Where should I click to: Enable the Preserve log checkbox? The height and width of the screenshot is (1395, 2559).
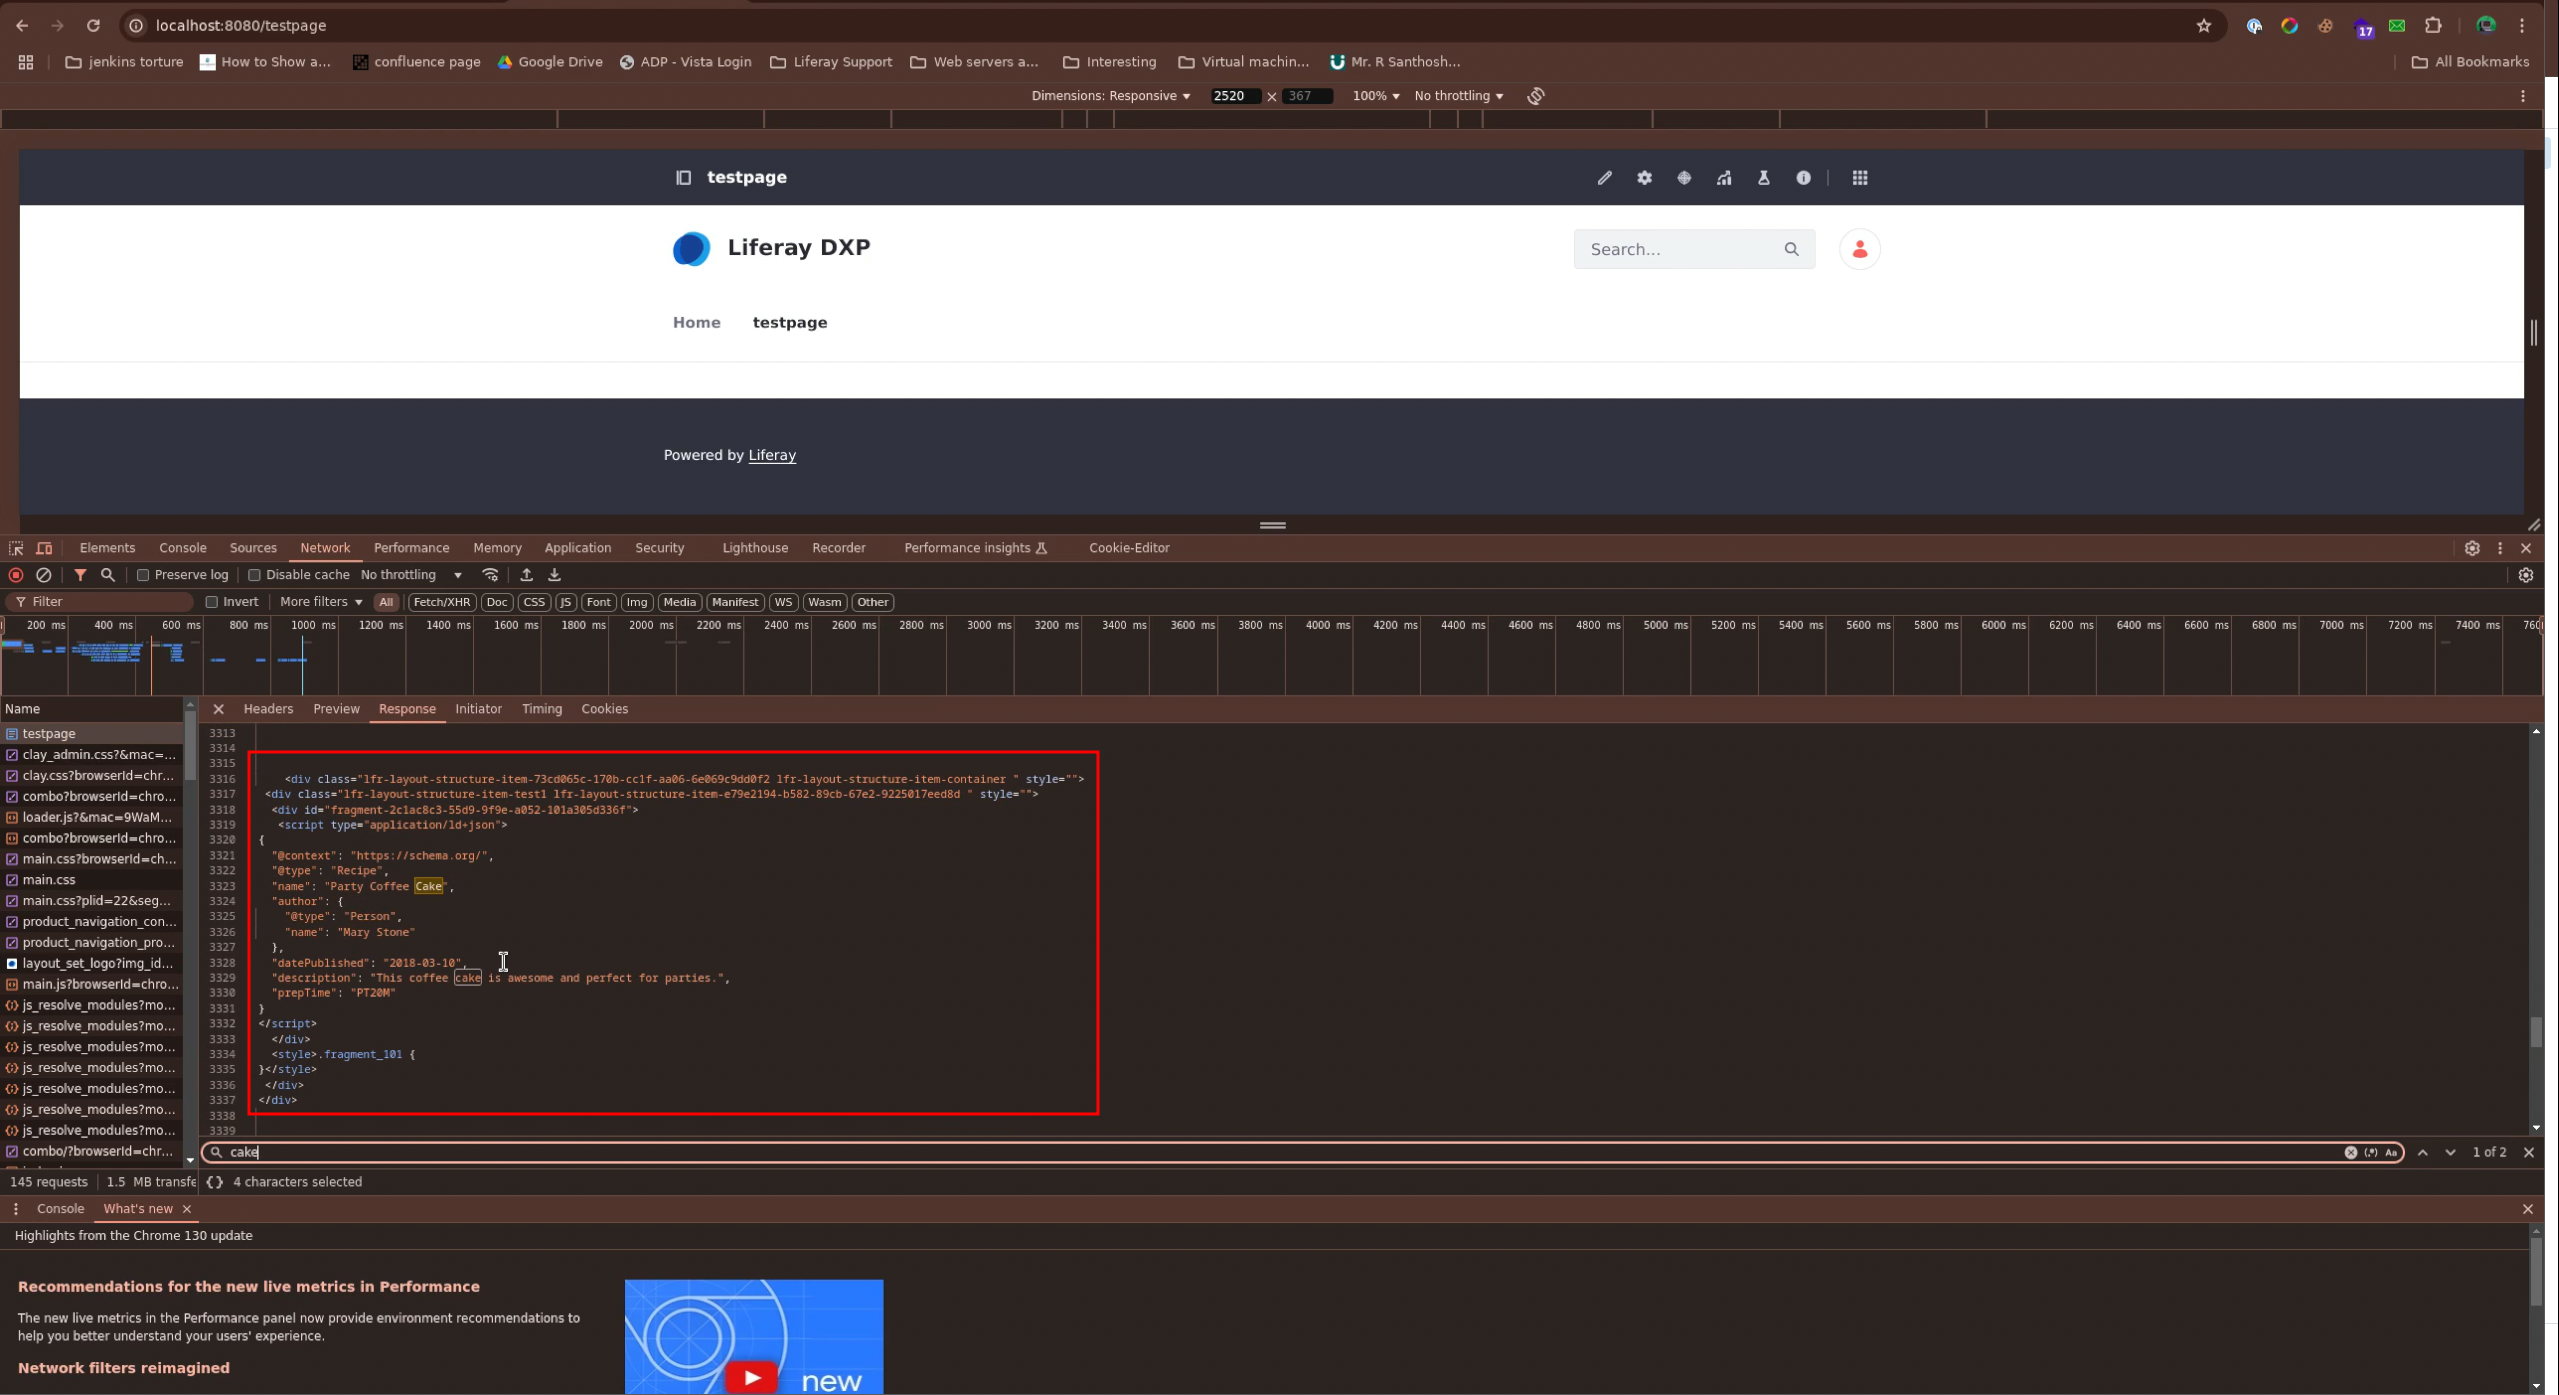pyautogui.click(x=143, y=575)
